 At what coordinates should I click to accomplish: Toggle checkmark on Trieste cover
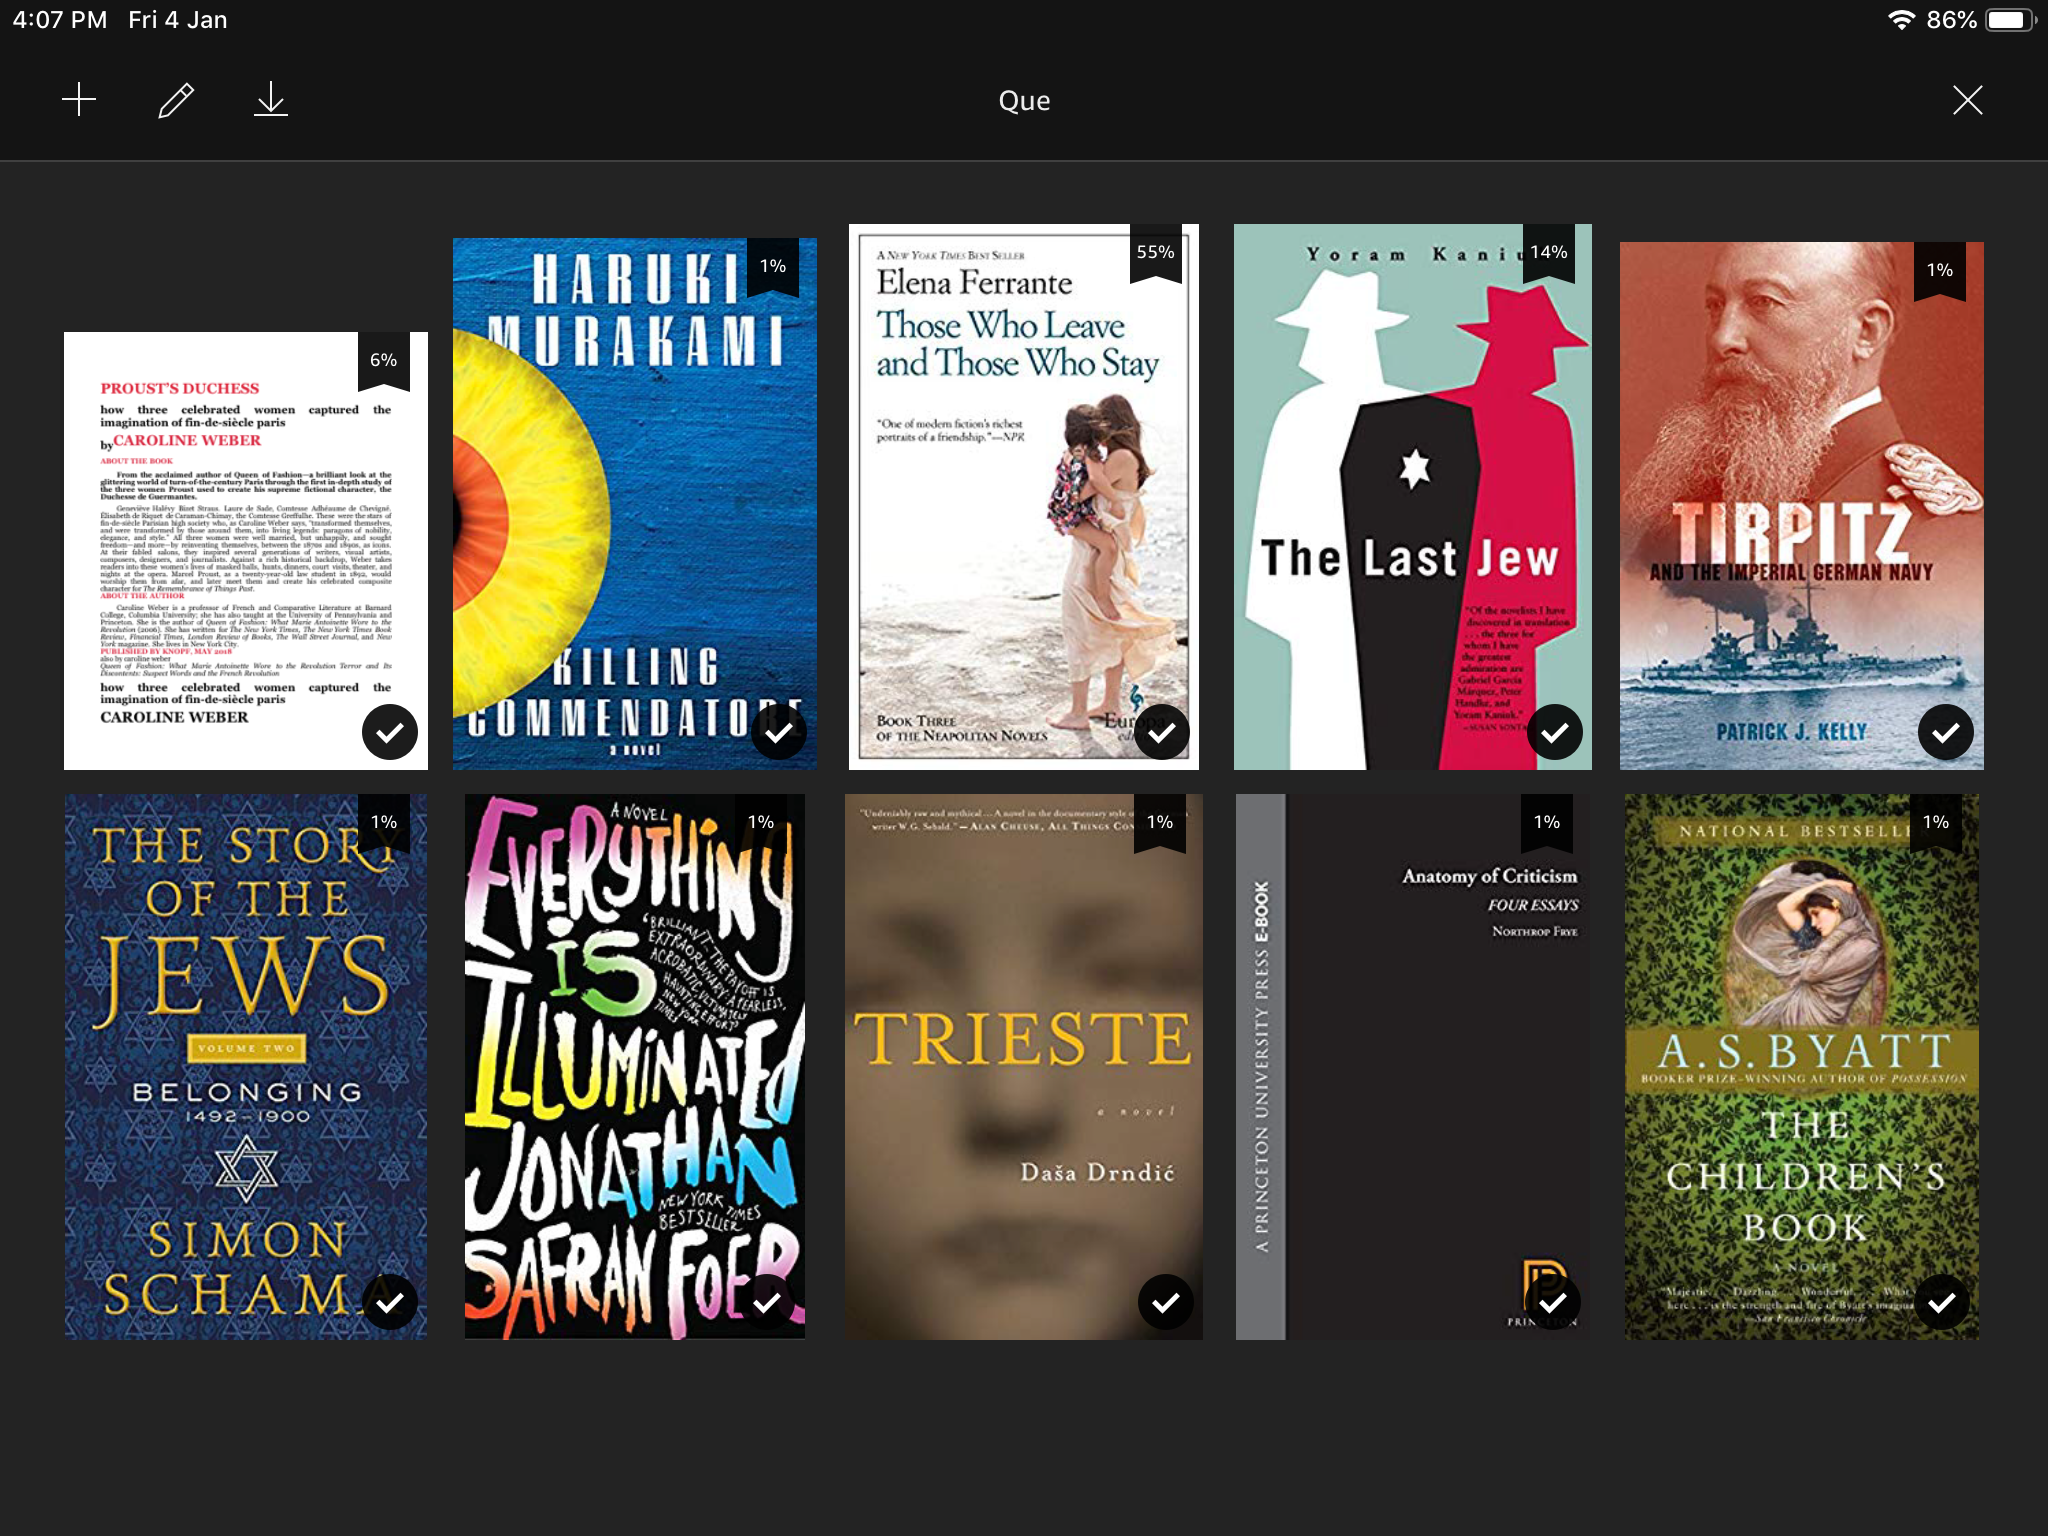tap(1165, 1302)
